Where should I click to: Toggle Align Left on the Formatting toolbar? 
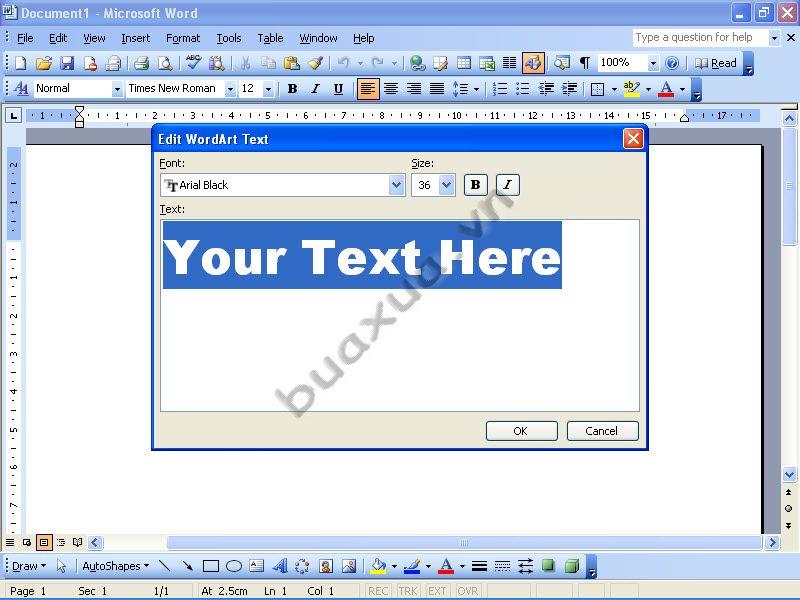pos(368,89)
